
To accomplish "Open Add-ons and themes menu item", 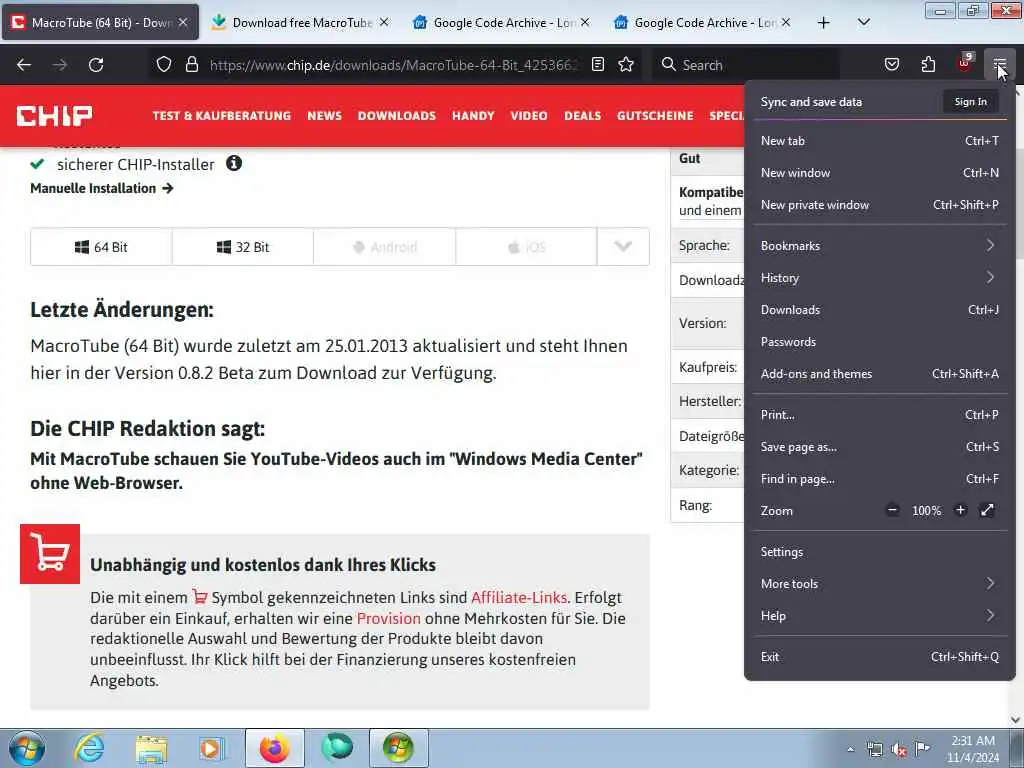I will click(x=880, y=374).
